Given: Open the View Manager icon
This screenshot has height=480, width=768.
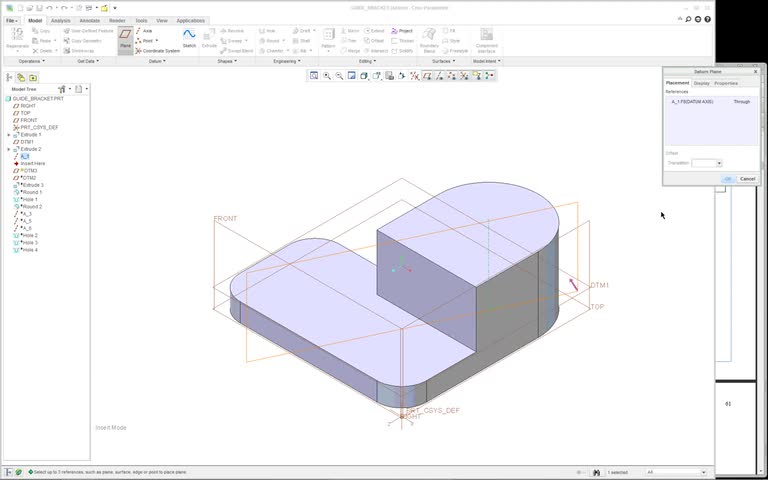Looking at the screenshot, I should (x=389, y=75).
